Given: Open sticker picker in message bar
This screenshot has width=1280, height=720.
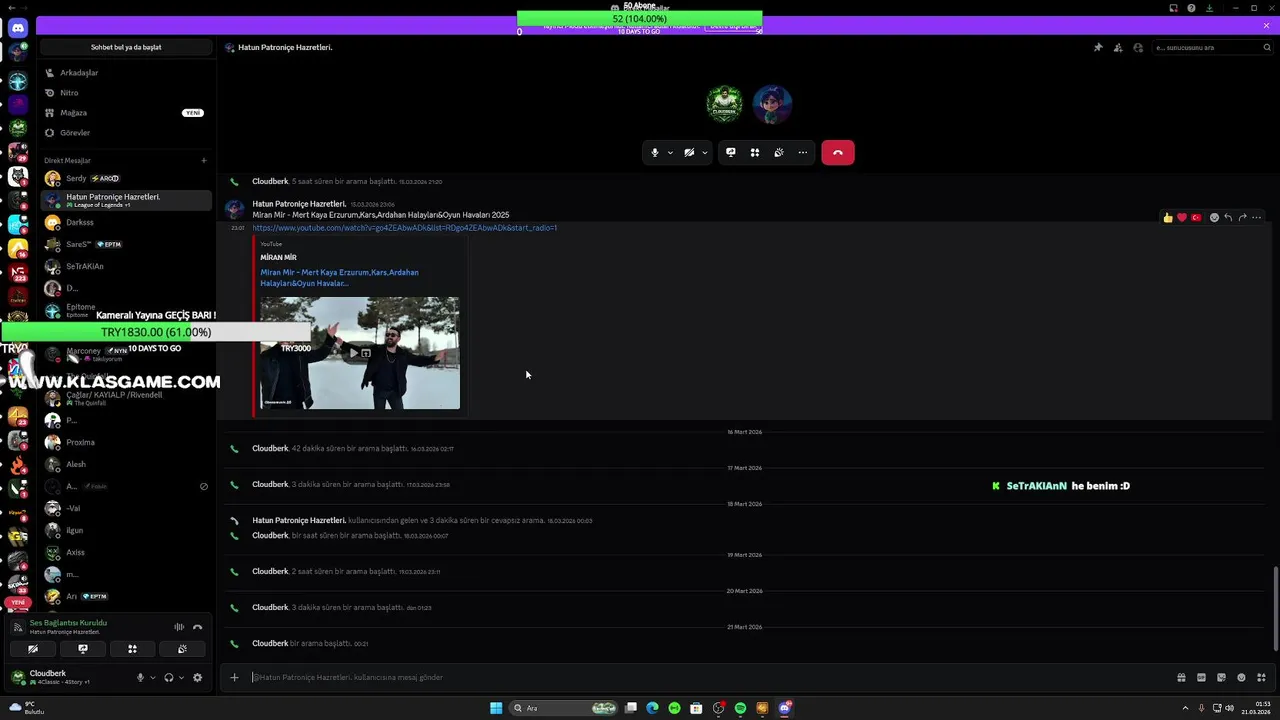Looking at the screenshot, I should coord(1221,677).
